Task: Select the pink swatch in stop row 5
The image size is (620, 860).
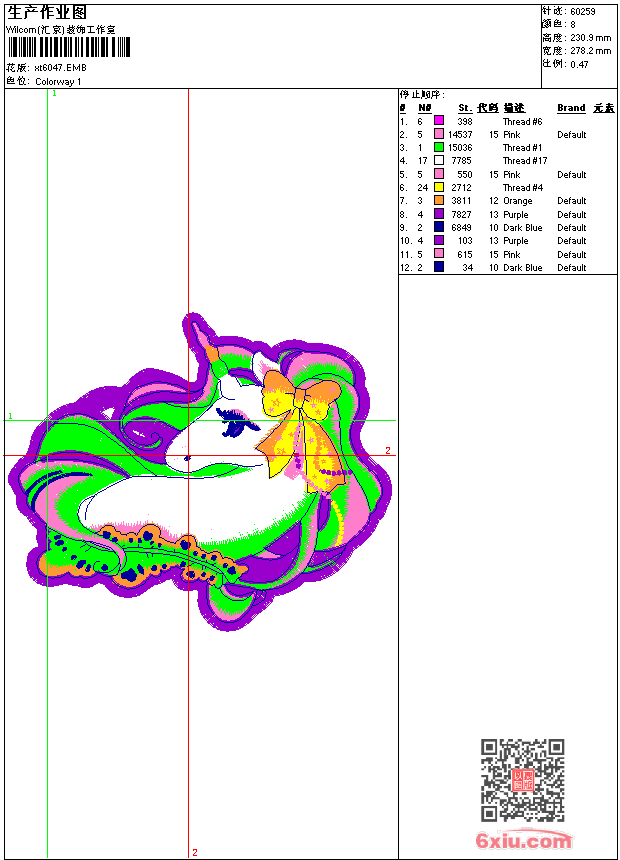Action: tap(439, 174)
